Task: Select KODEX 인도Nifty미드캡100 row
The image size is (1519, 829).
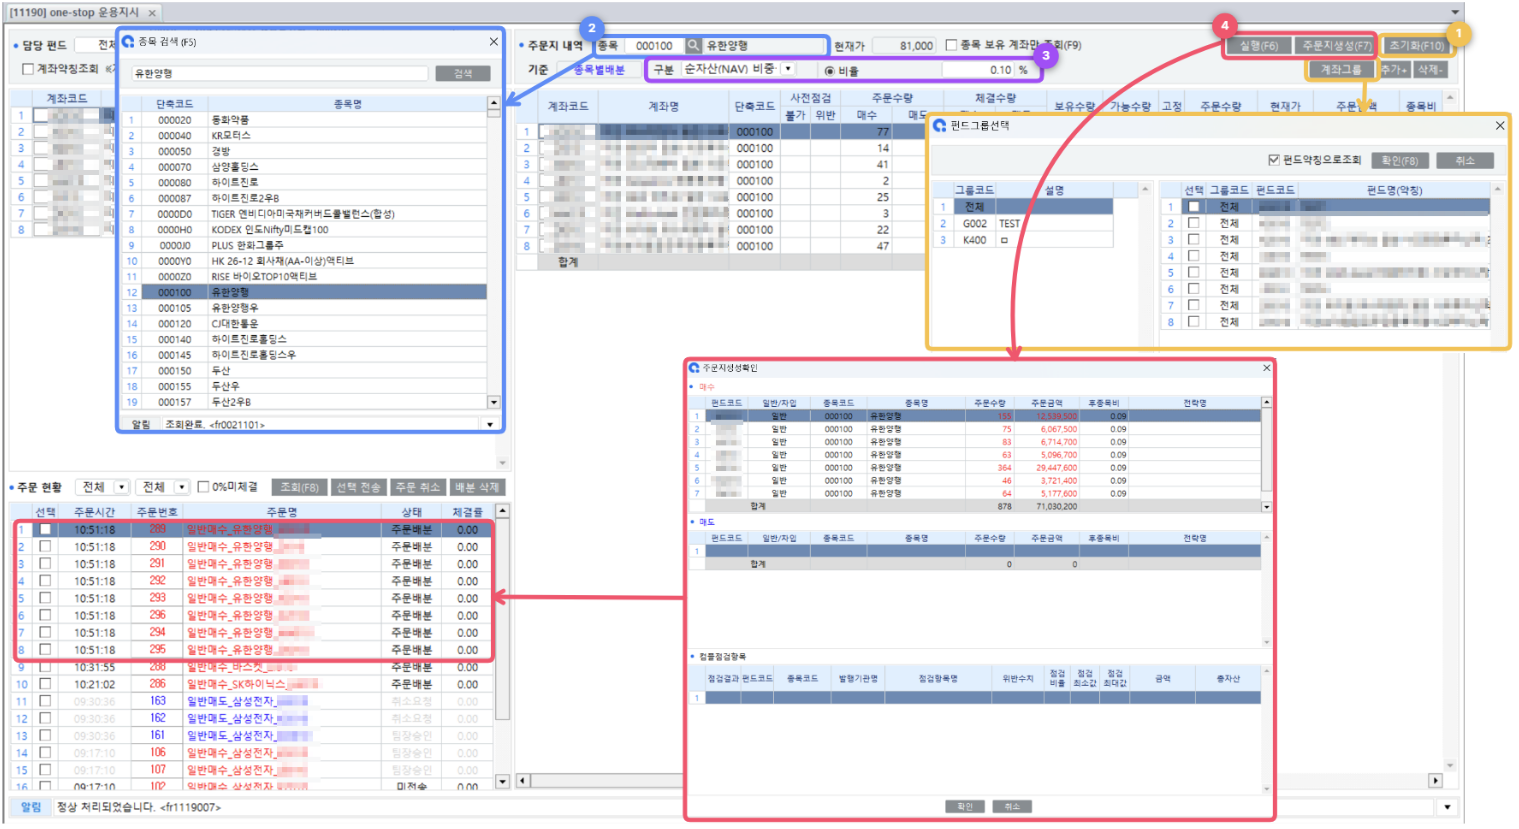Action: 304,230
